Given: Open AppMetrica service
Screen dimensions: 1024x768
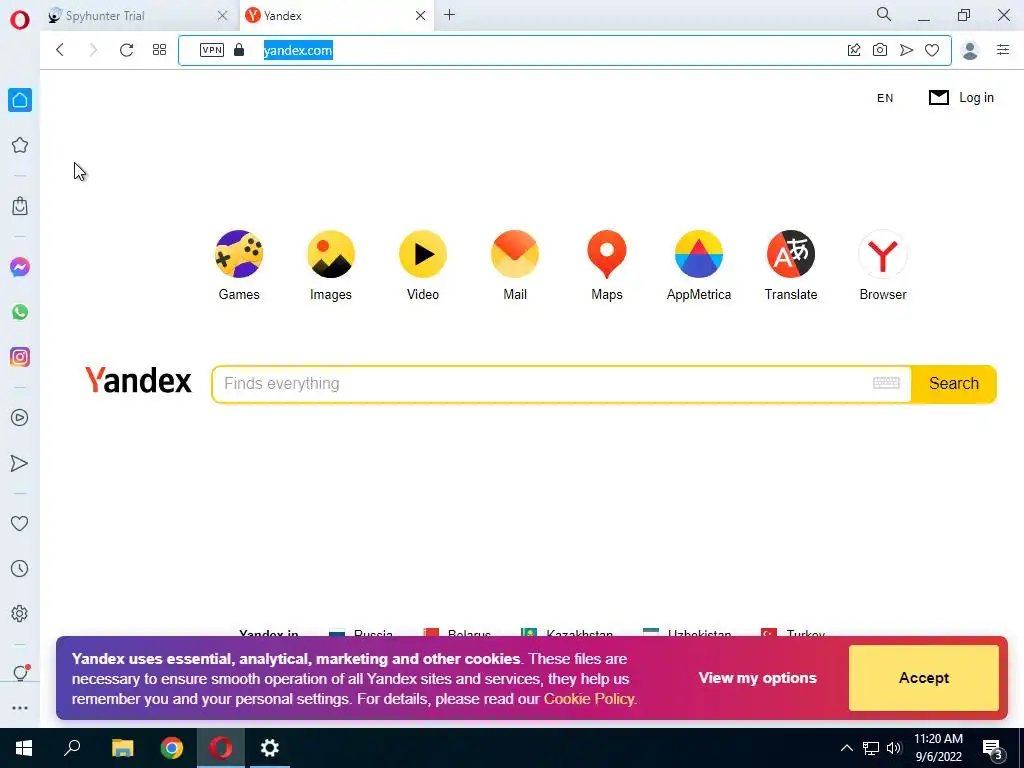Looking at the screenshot, I should click(x=699, y=265).
